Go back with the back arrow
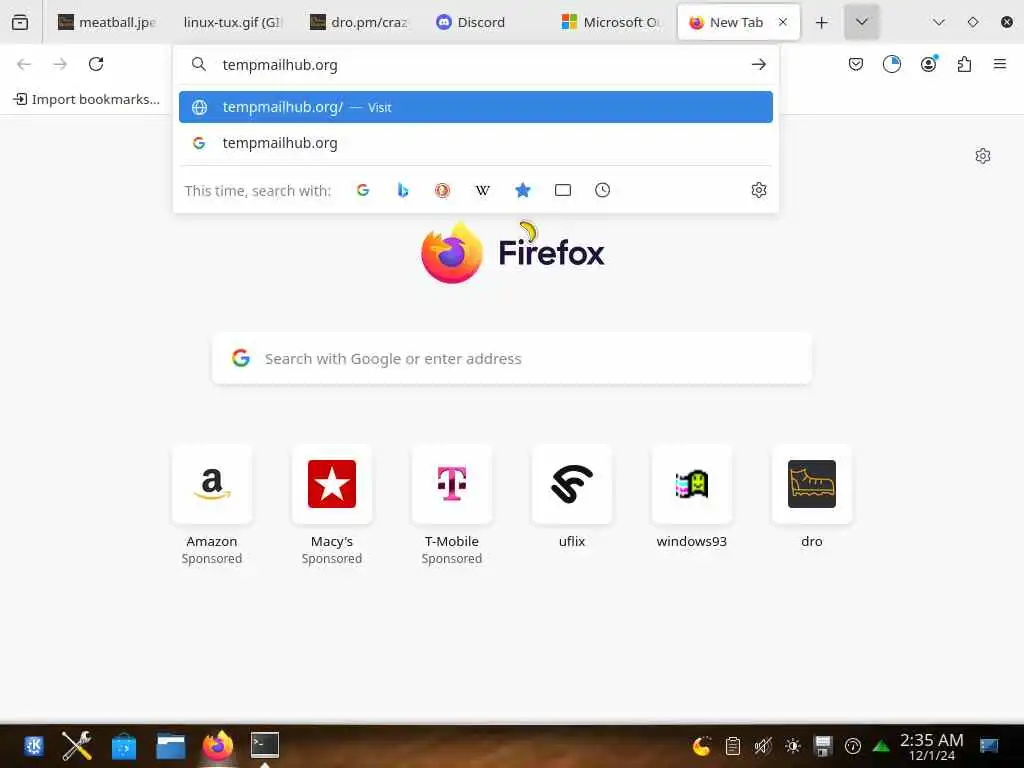 (x=24, y=64)
